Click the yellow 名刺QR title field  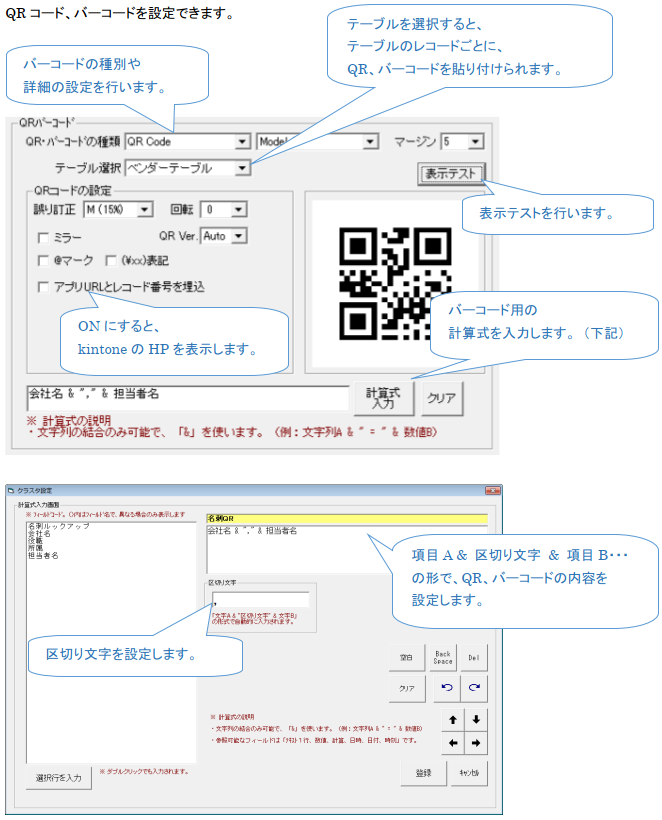[347, 518]
